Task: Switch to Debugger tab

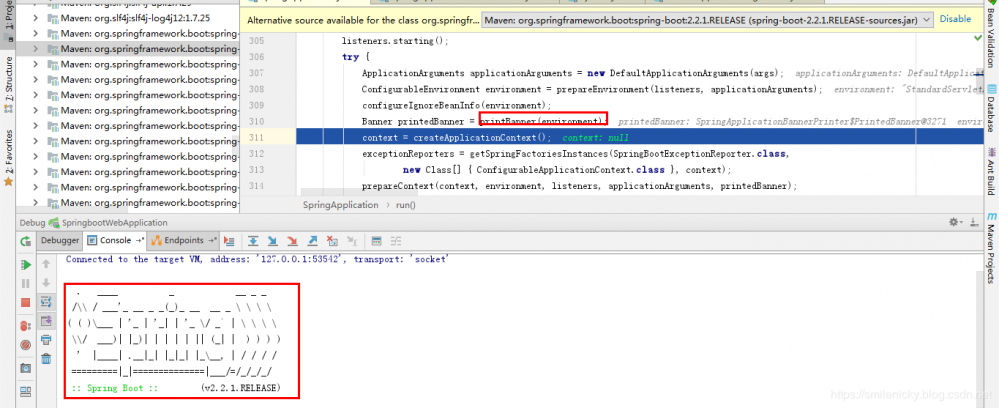Action: point(59,240)
